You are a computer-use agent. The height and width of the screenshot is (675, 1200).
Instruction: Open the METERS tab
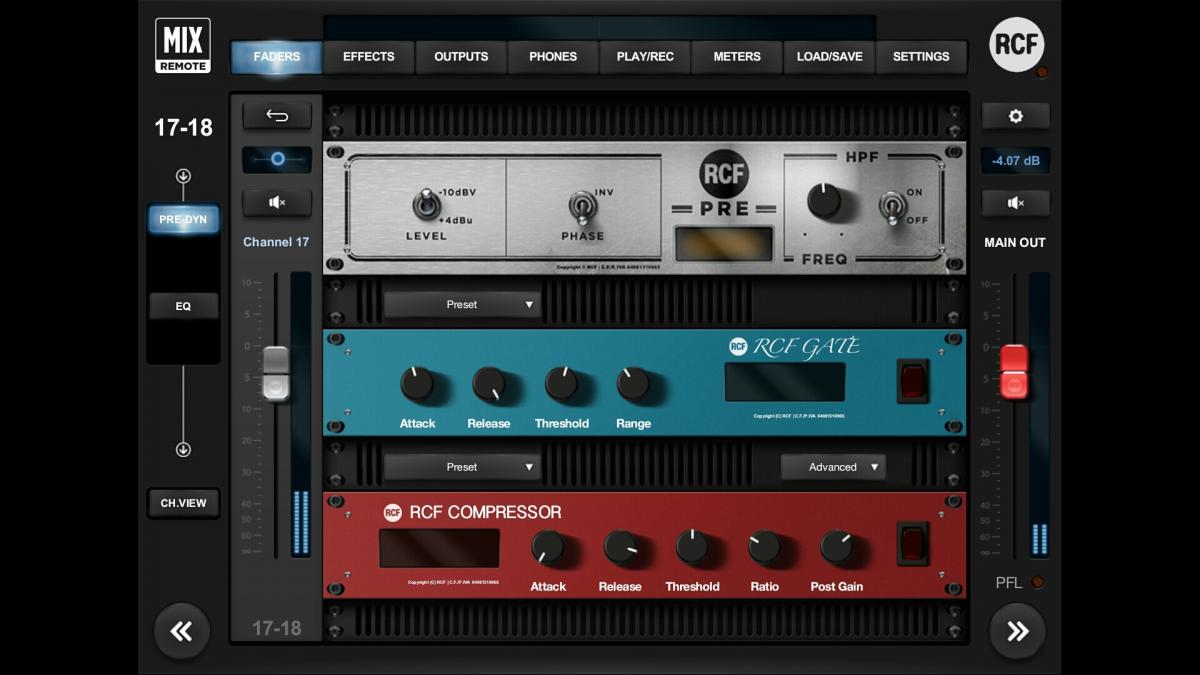coord(737,57)
